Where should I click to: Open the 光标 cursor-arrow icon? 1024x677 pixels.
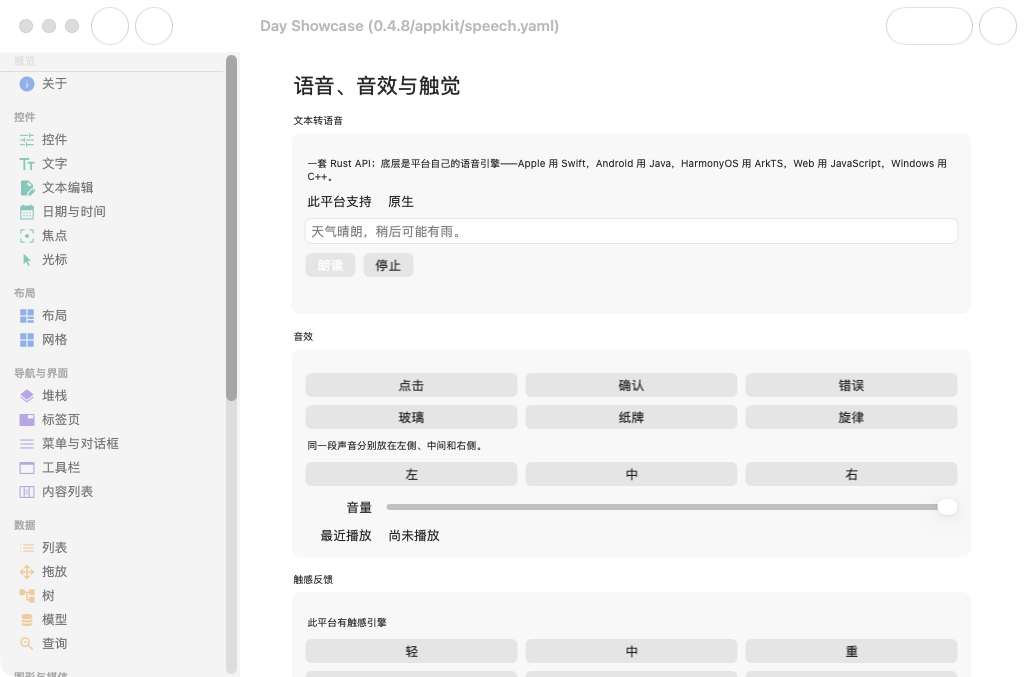point(27,260)
